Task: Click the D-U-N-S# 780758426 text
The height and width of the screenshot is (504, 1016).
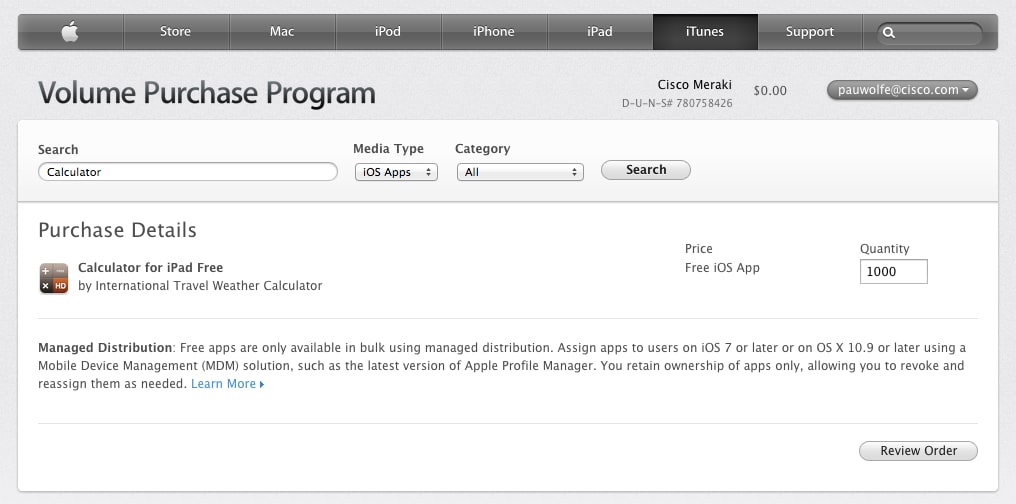Action: 677,103
